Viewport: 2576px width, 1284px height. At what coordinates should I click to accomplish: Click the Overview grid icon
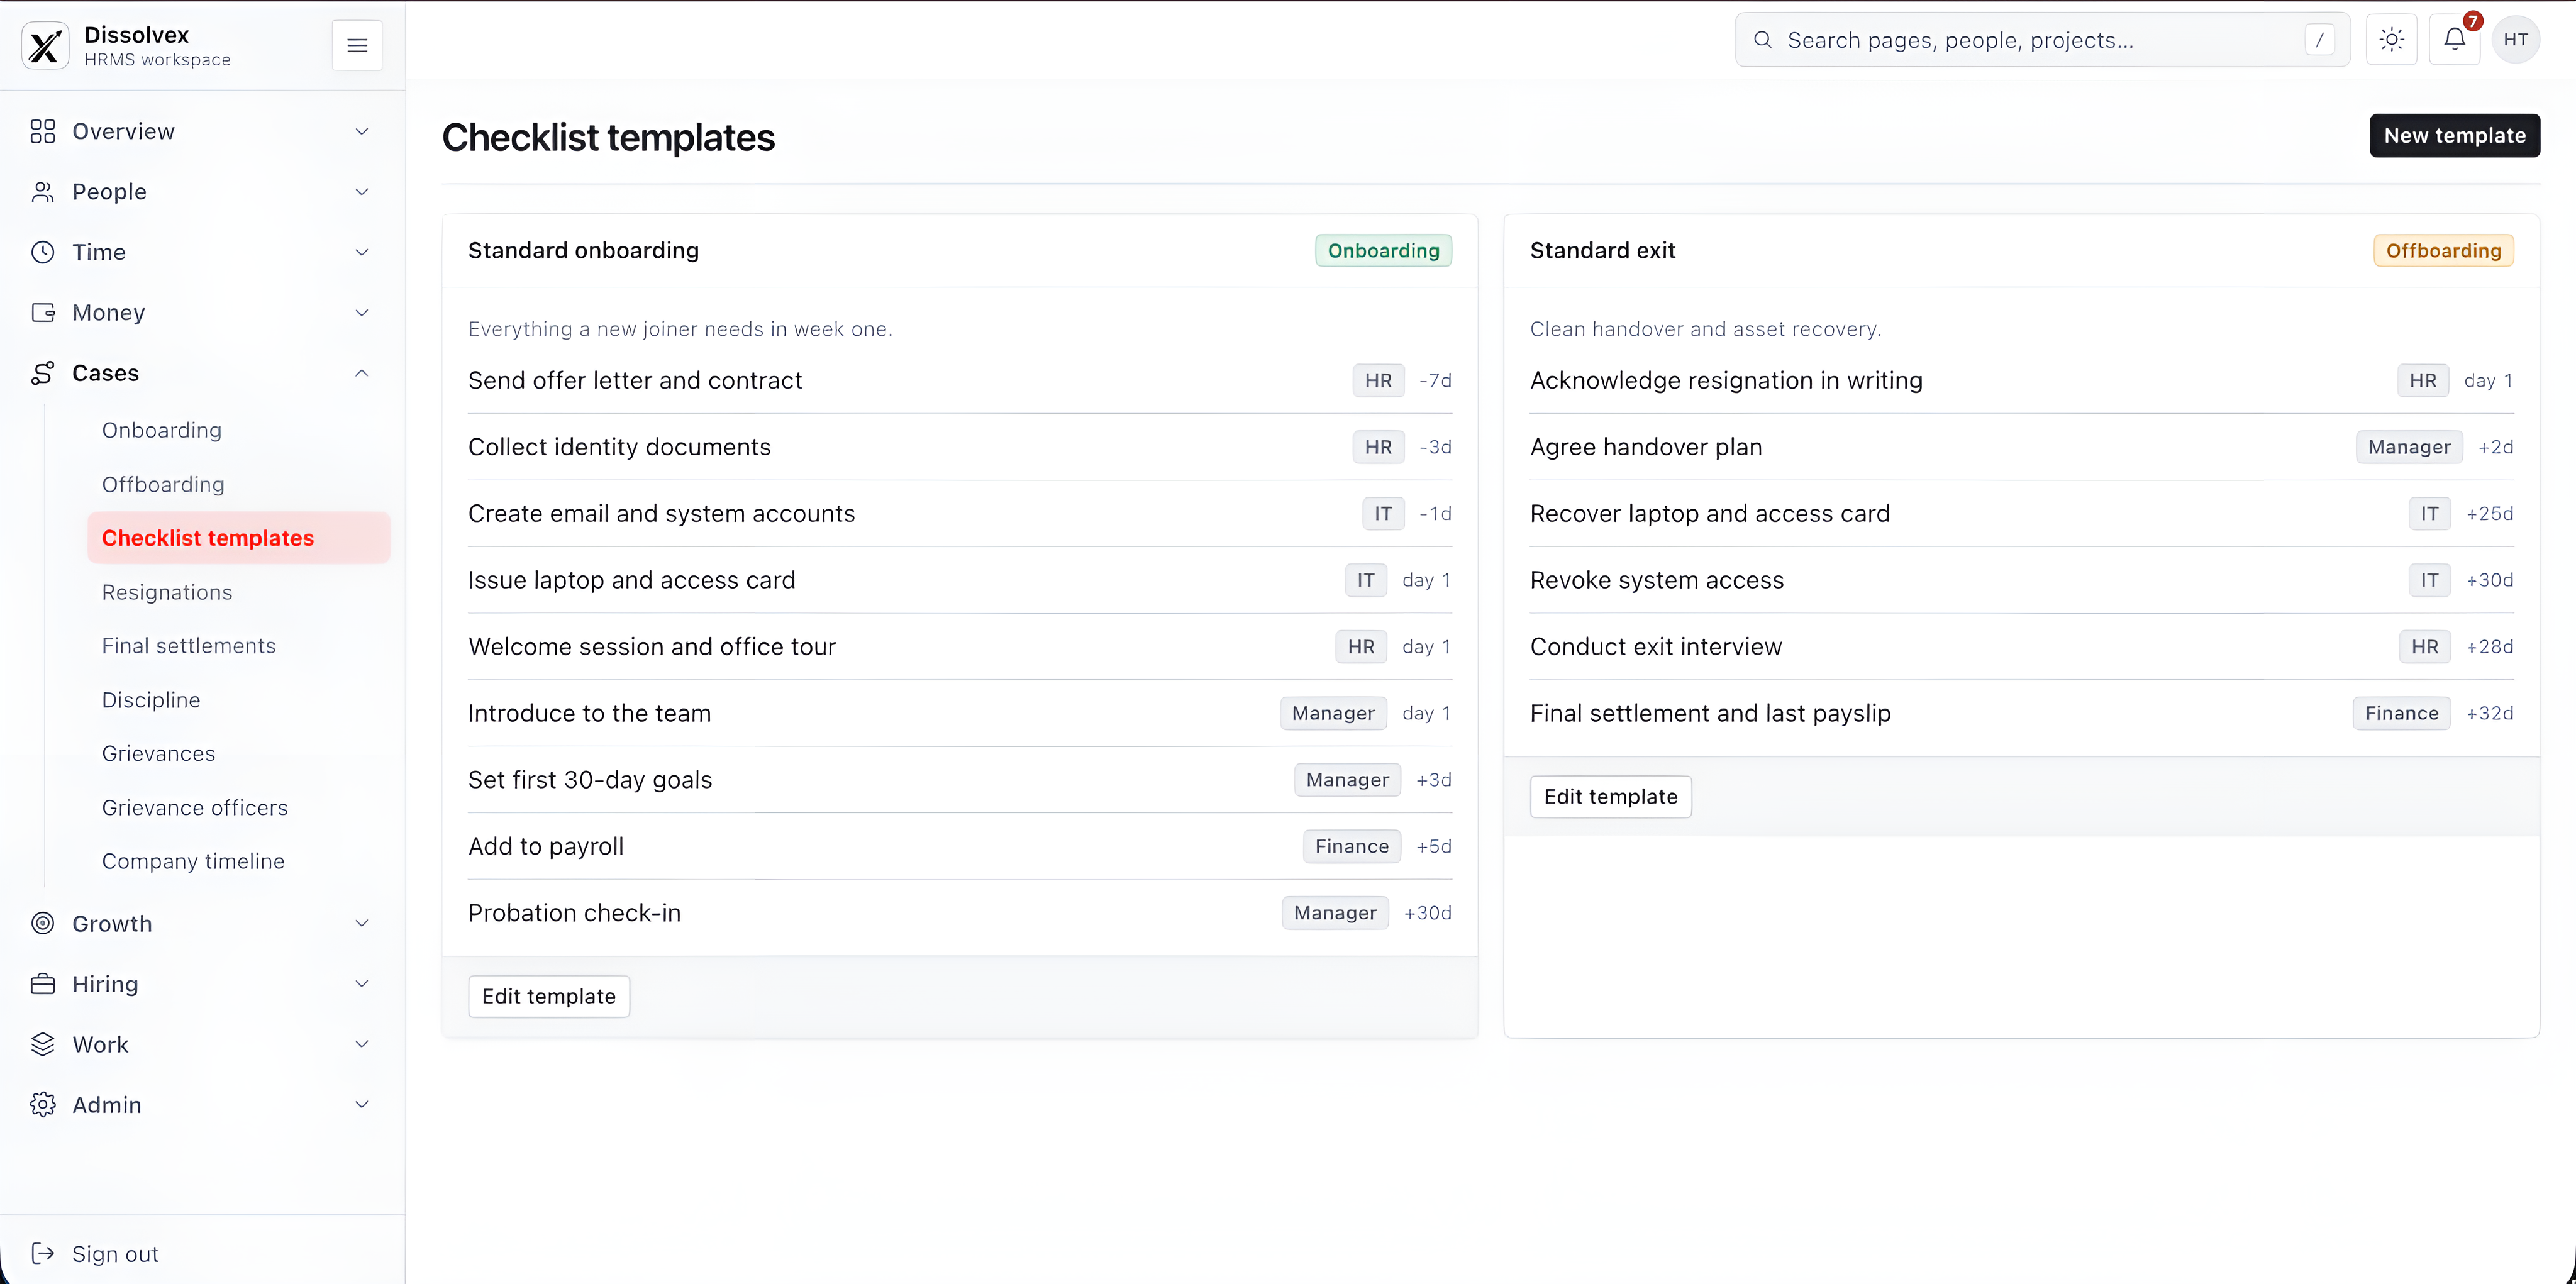point(43,131)
